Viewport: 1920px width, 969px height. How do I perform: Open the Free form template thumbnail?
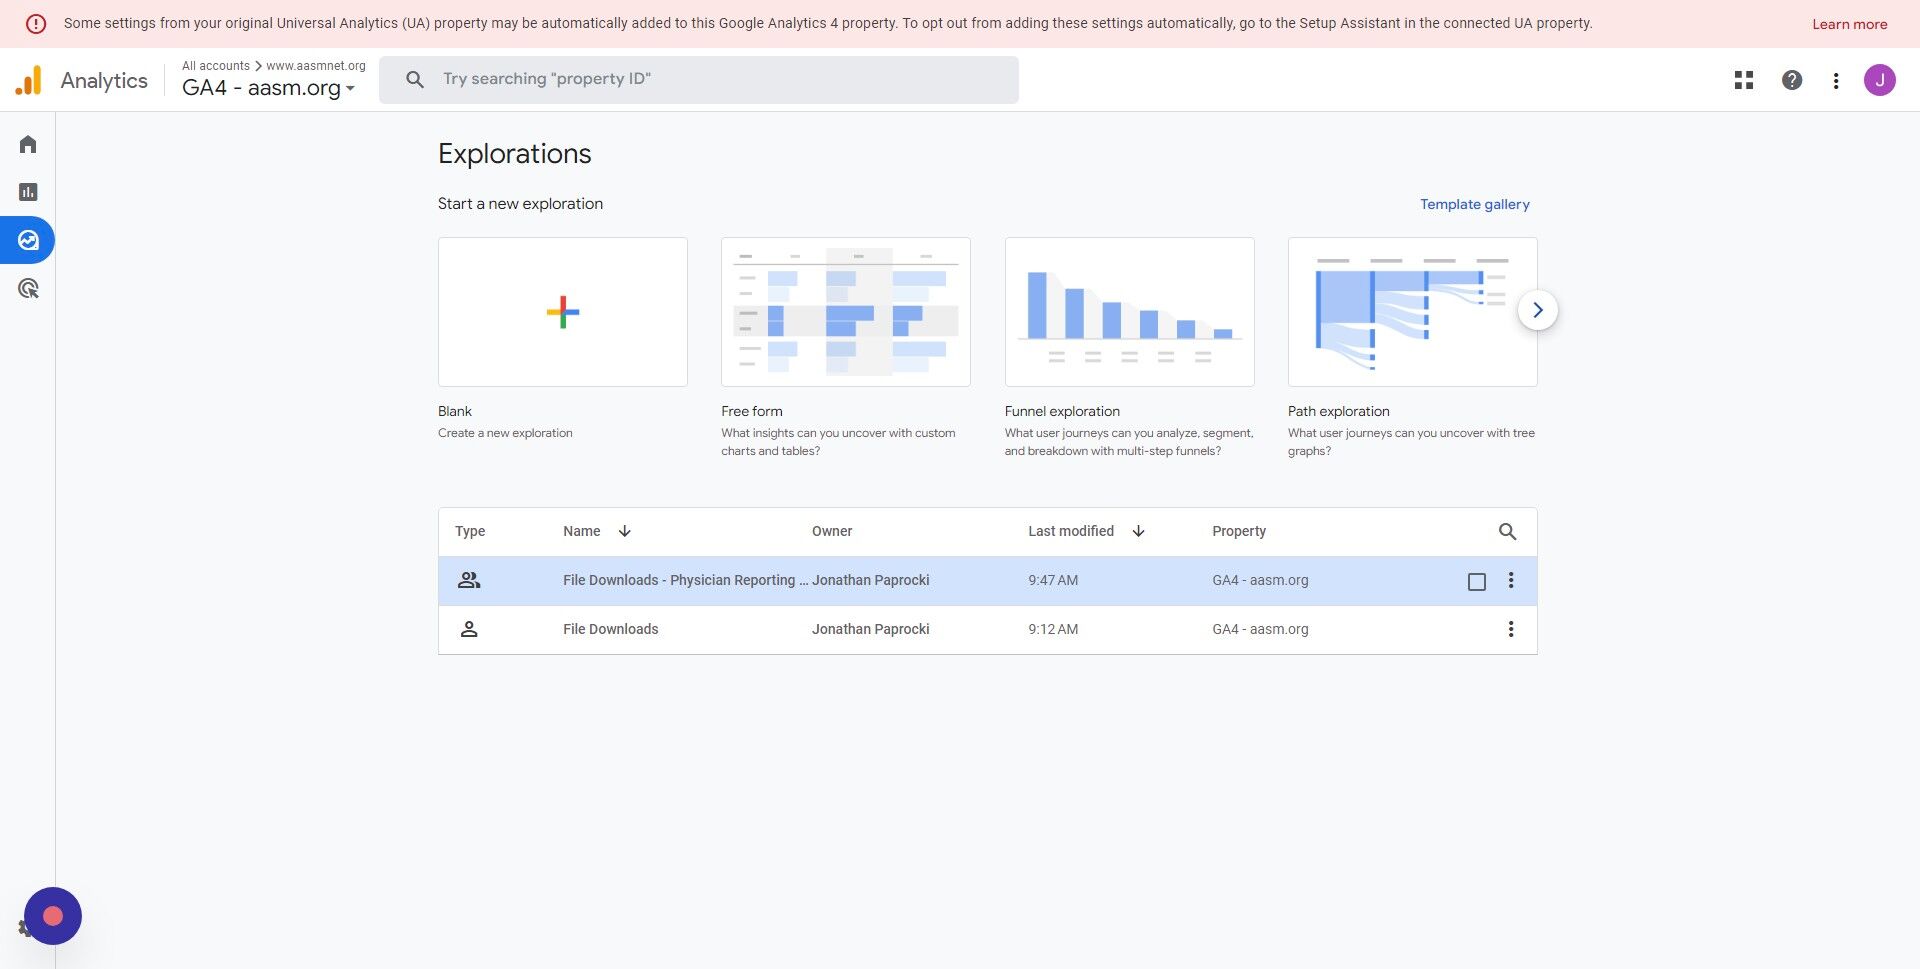[x=846, y=312]
